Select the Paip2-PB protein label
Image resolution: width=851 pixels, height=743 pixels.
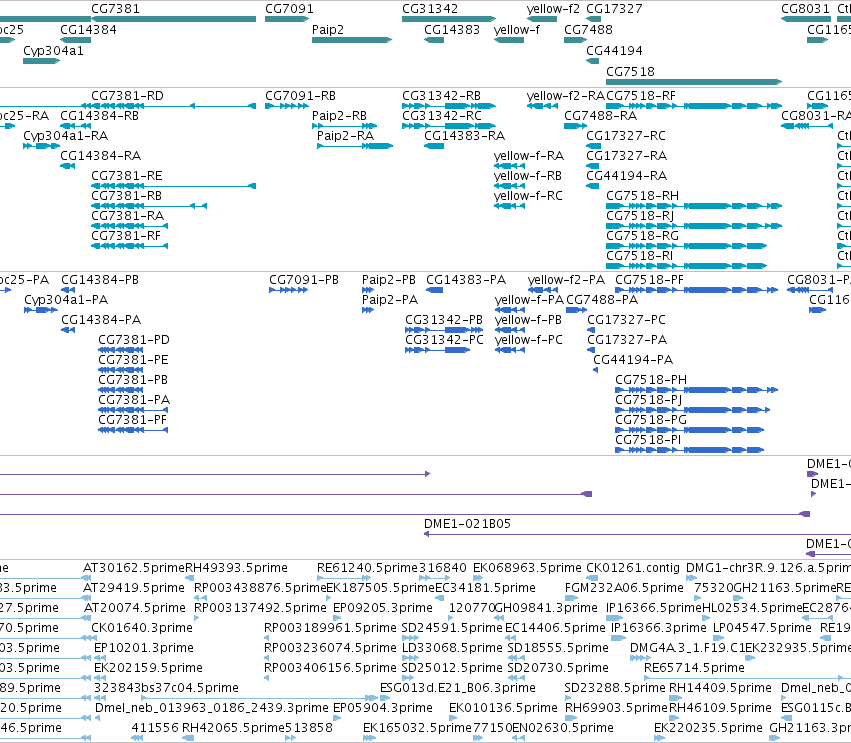tap(389, 280)
